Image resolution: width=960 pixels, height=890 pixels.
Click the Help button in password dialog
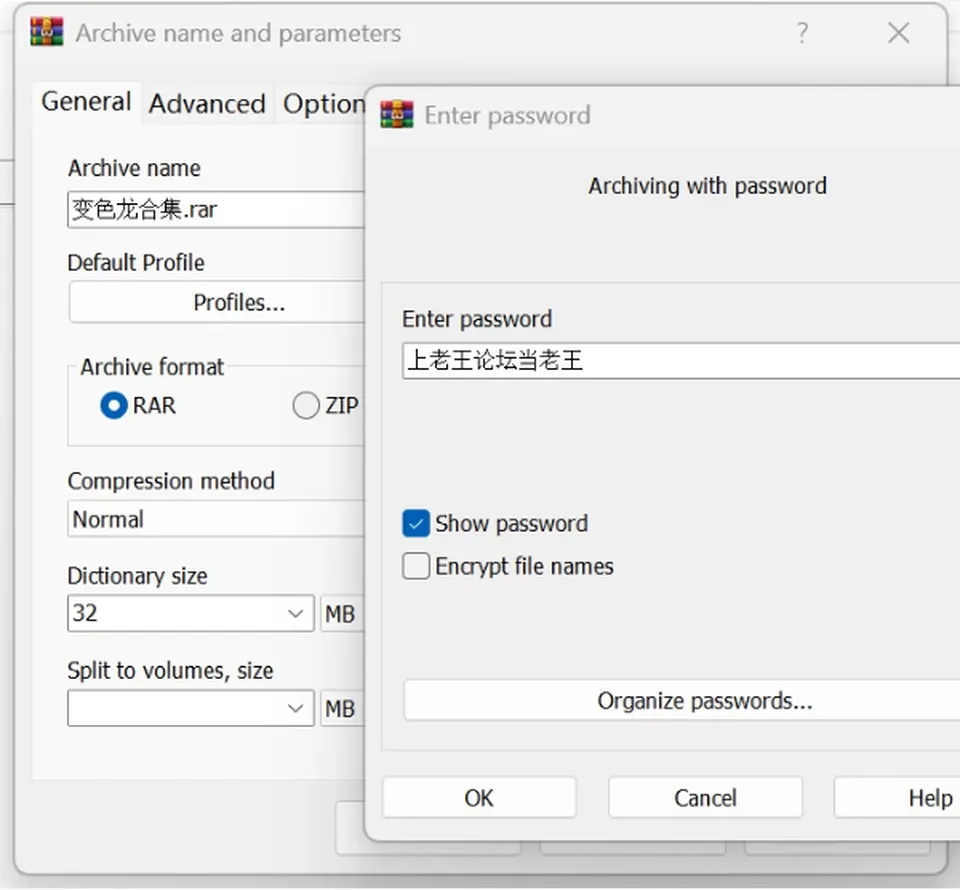pyautogui.click(x=898, y=798)
